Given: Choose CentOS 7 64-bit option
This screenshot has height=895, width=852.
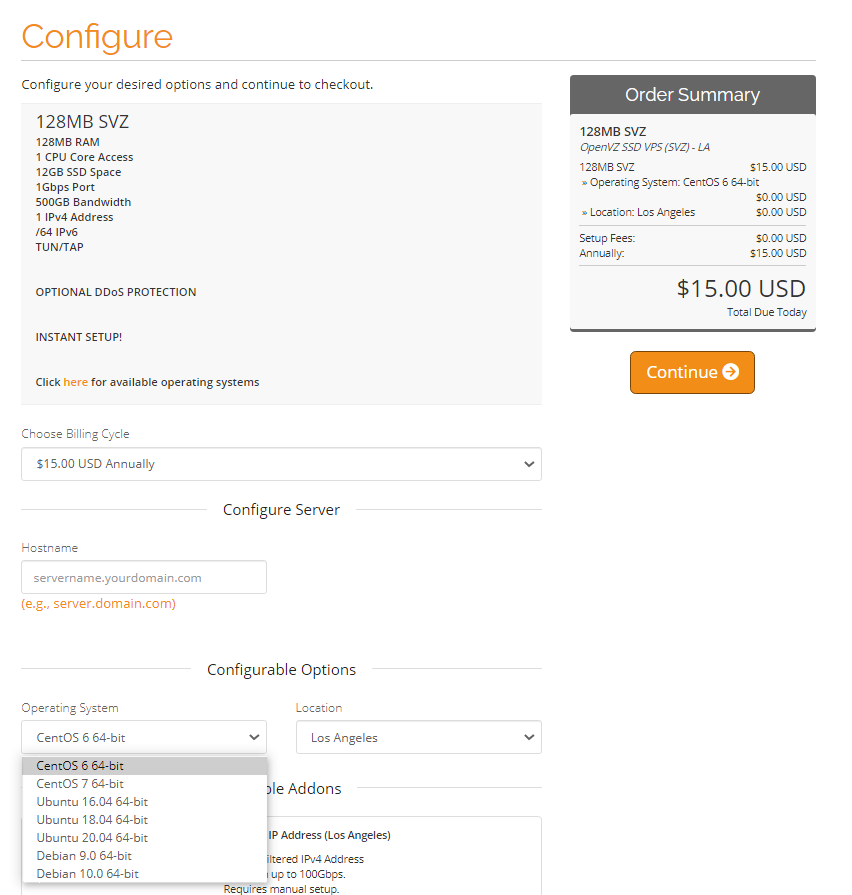Looking at the screenshot, I should click(x=80, y=784).
